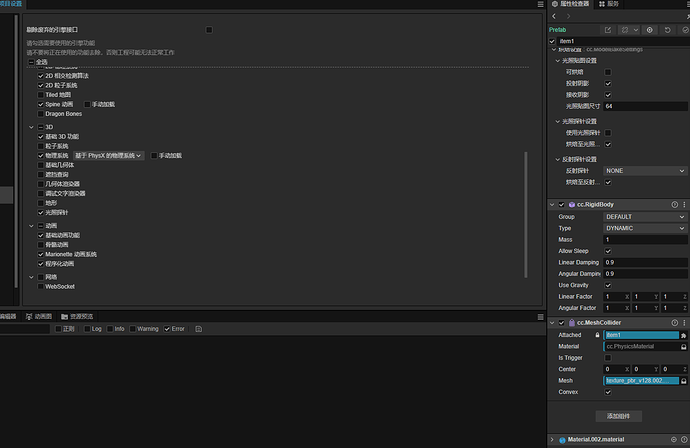The height and width of the screenshot is (448, 690).
Task: Click the console search input field
Action: [x=25, y=329]
